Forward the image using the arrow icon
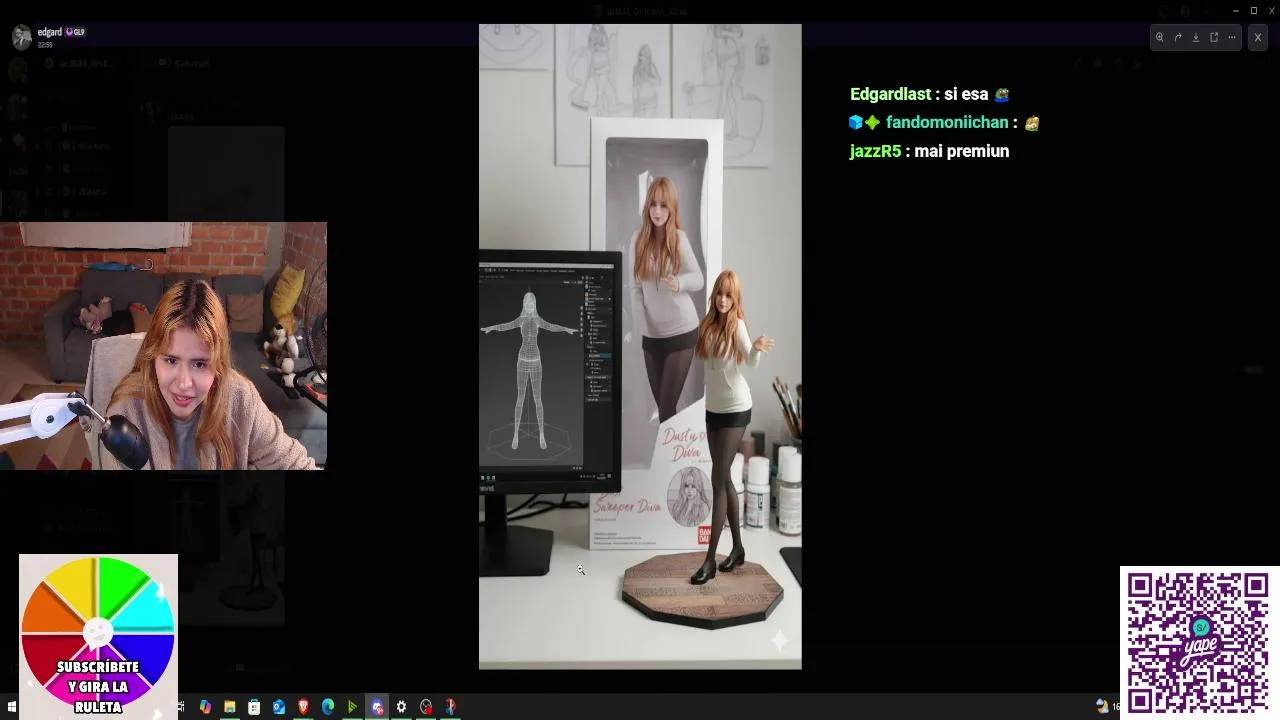The width and height of the screenshot is (1280, 720). pyautogui.click(x=1178, y=38)
